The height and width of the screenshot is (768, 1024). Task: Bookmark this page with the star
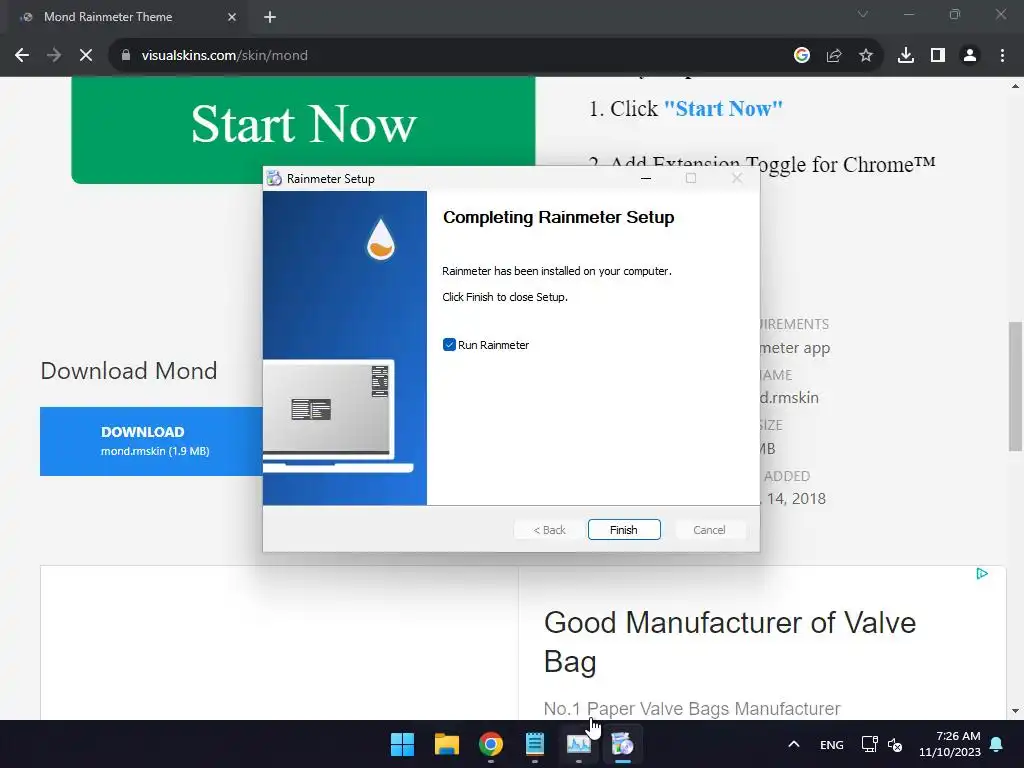point(866,56)
